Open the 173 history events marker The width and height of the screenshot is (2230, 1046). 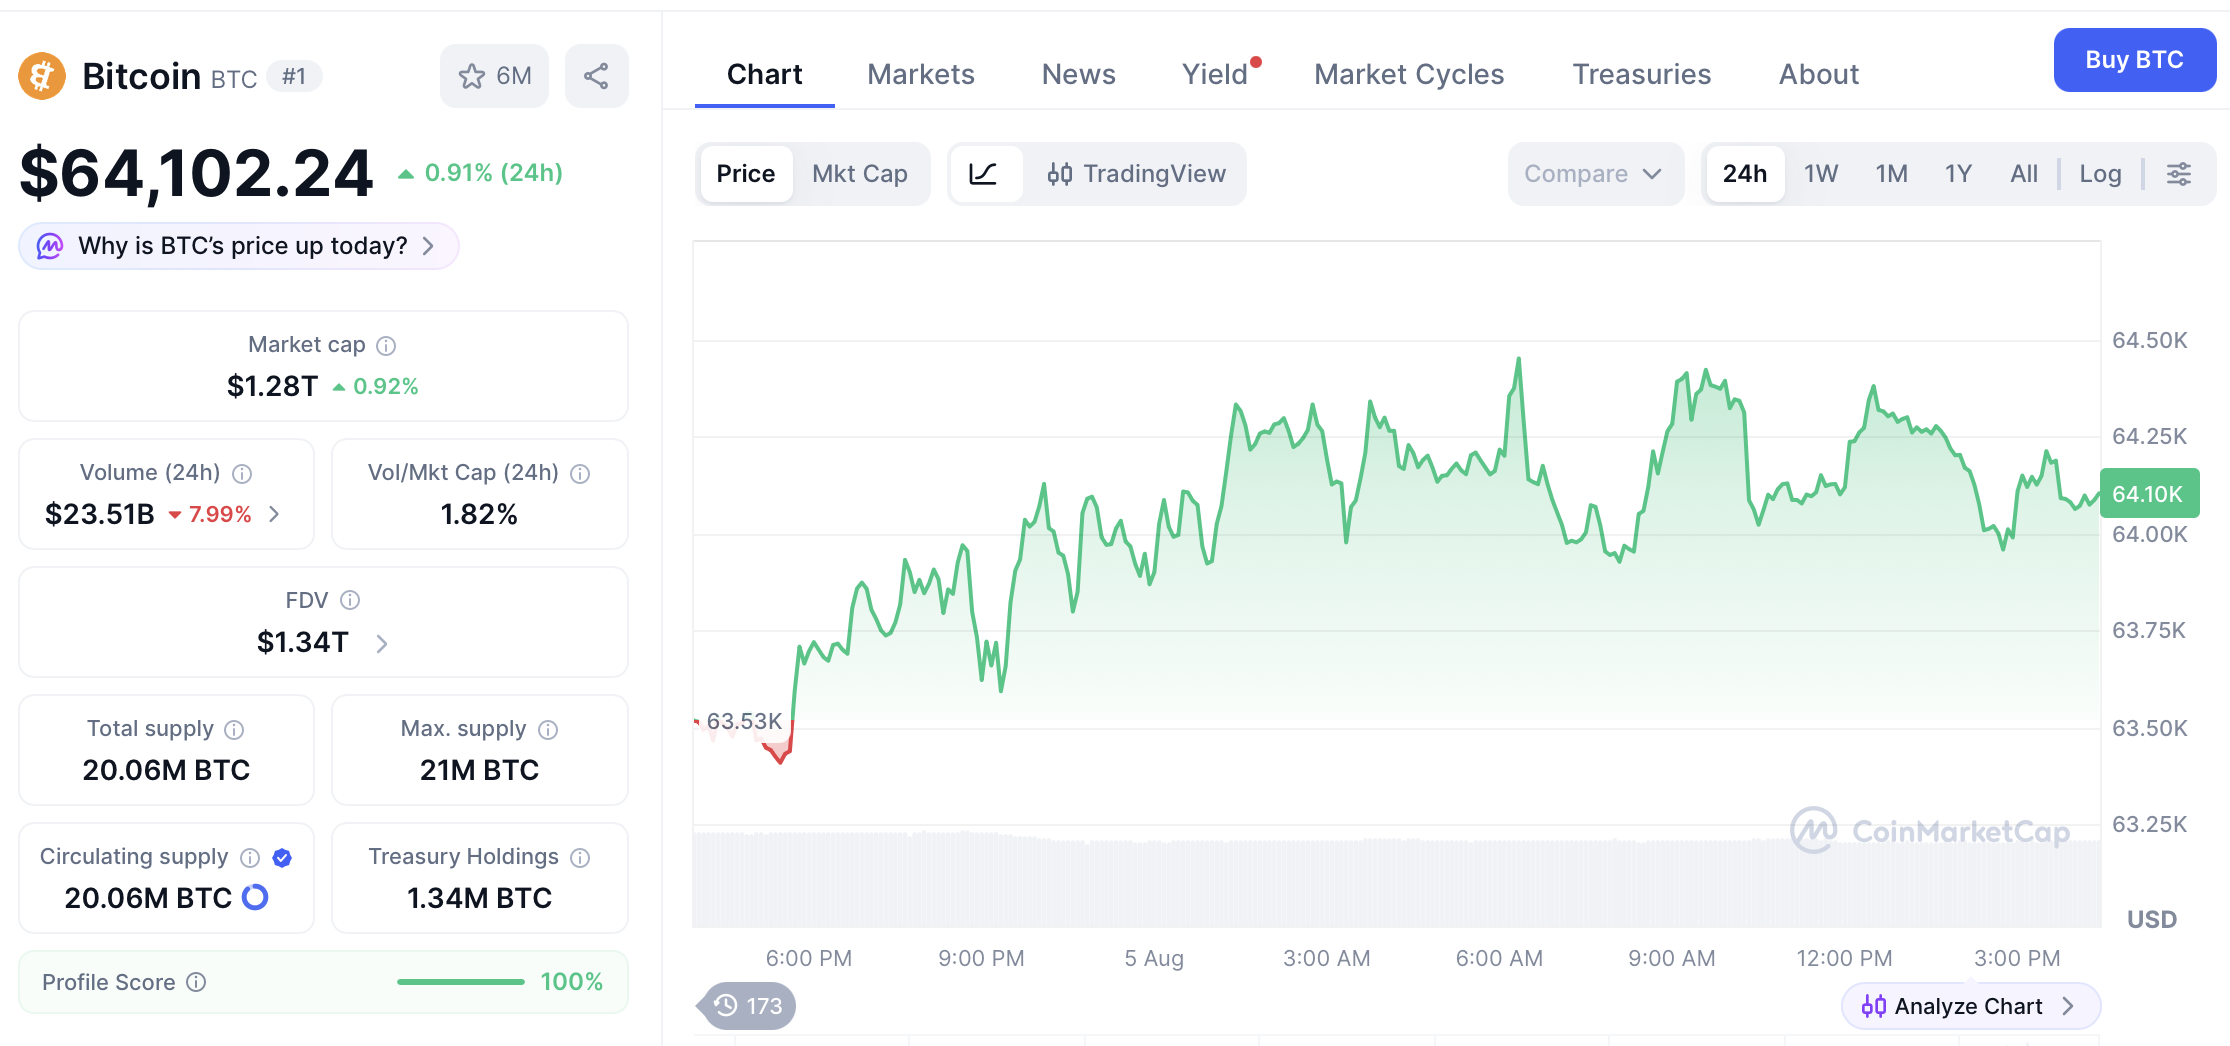tap(747, 1005)
